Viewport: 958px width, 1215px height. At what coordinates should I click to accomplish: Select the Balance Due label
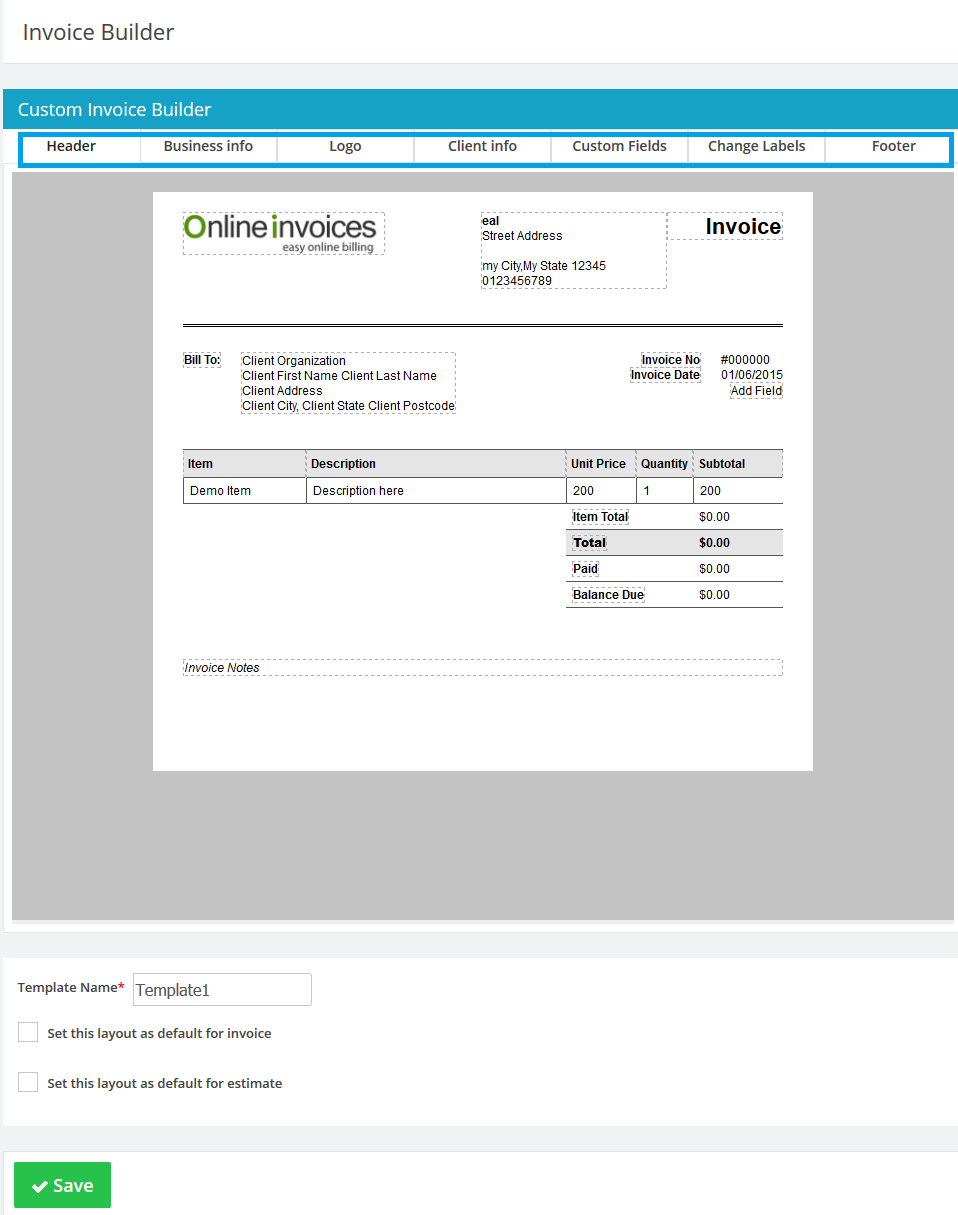tap(608, 594)
